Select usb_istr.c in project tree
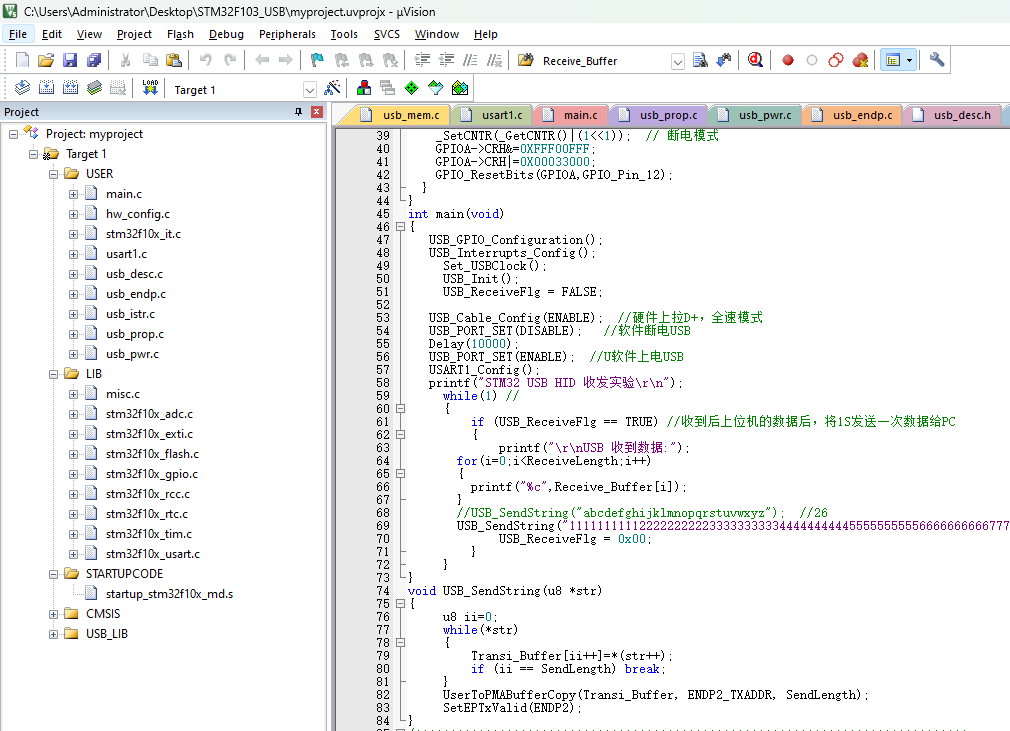 pos(130,314)
